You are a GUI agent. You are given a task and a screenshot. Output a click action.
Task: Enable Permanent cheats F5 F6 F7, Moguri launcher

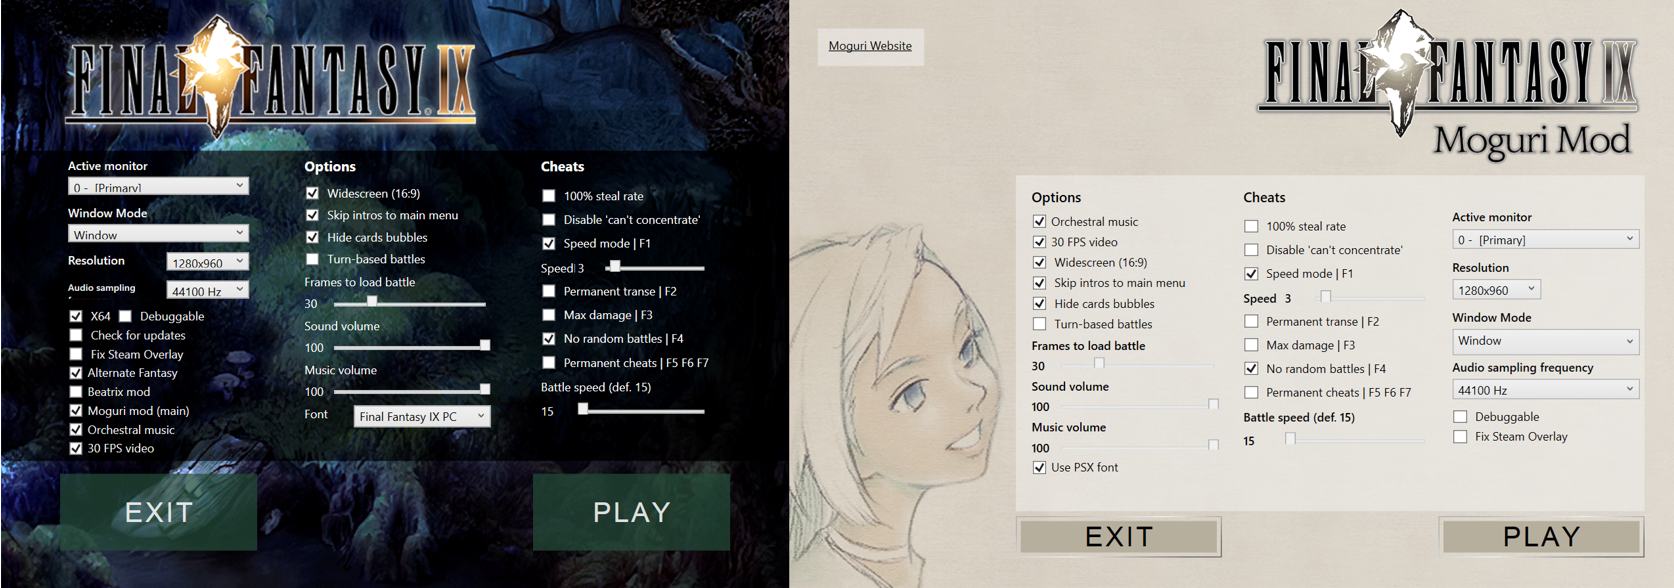pyautogui.click(x=1251, y=393)
